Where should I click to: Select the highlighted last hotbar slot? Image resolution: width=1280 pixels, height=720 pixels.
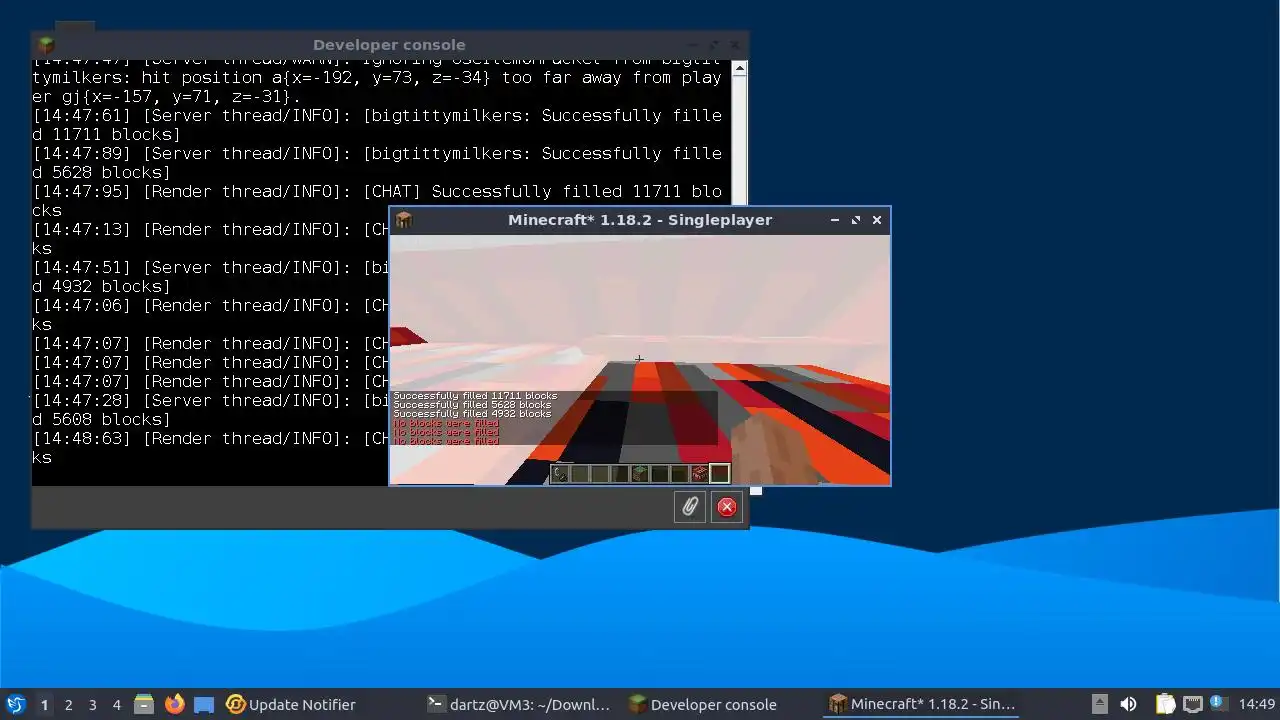point(720,473)
